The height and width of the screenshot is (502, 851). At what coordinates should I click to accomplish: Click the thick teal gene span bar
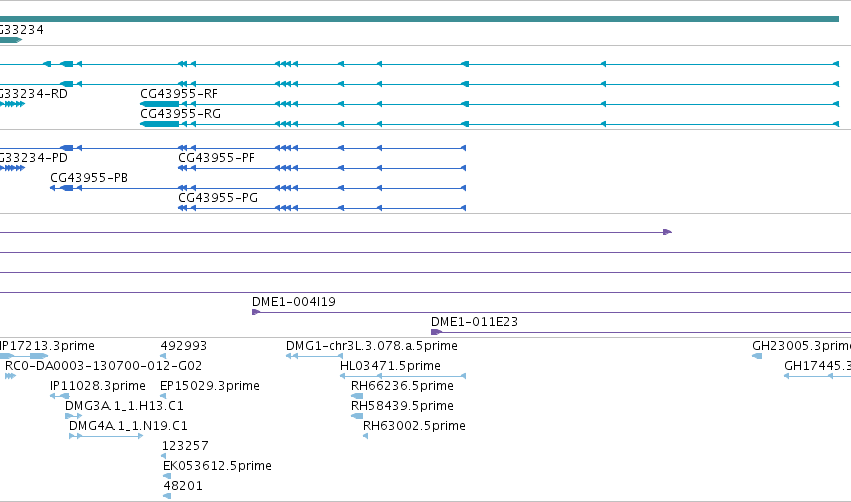pos(420,19)
